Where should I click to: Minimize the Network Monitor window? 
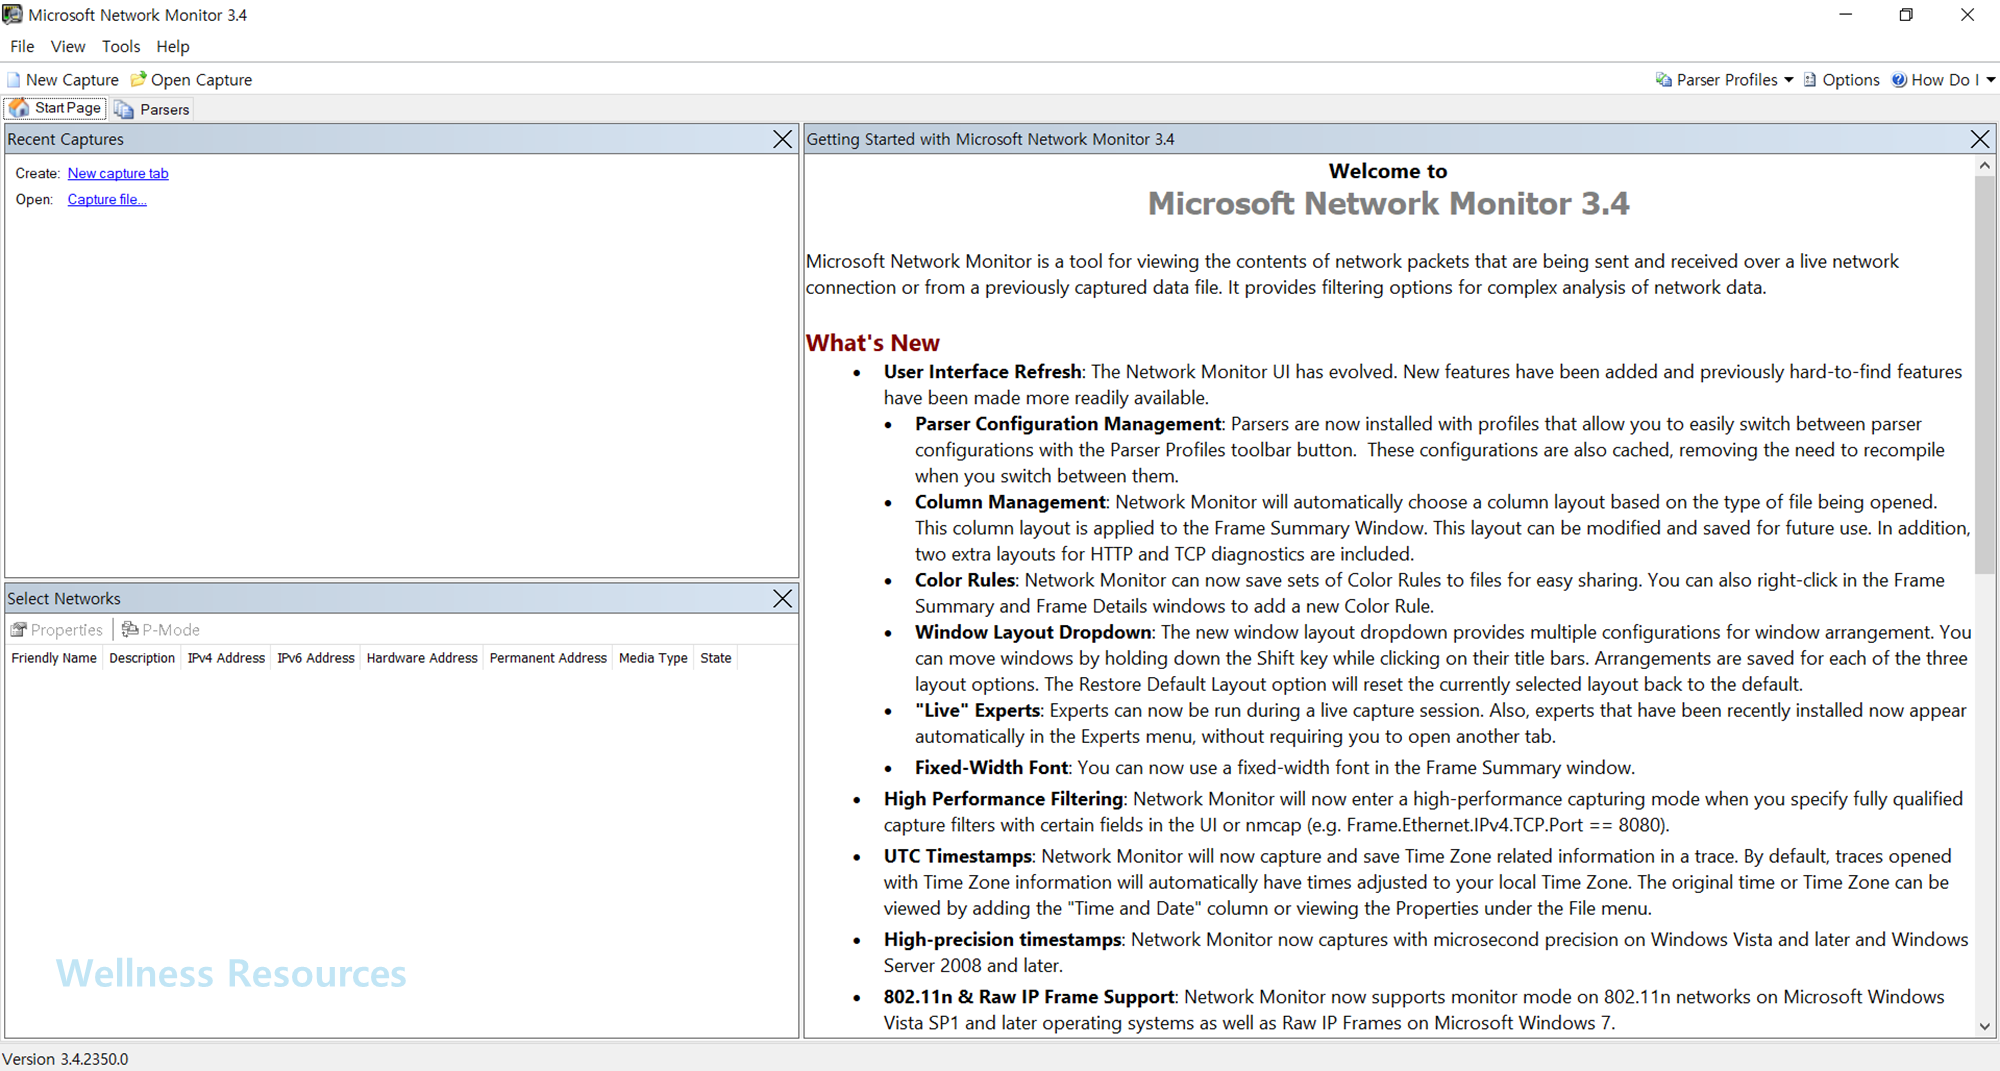(x=1846, y=15)
